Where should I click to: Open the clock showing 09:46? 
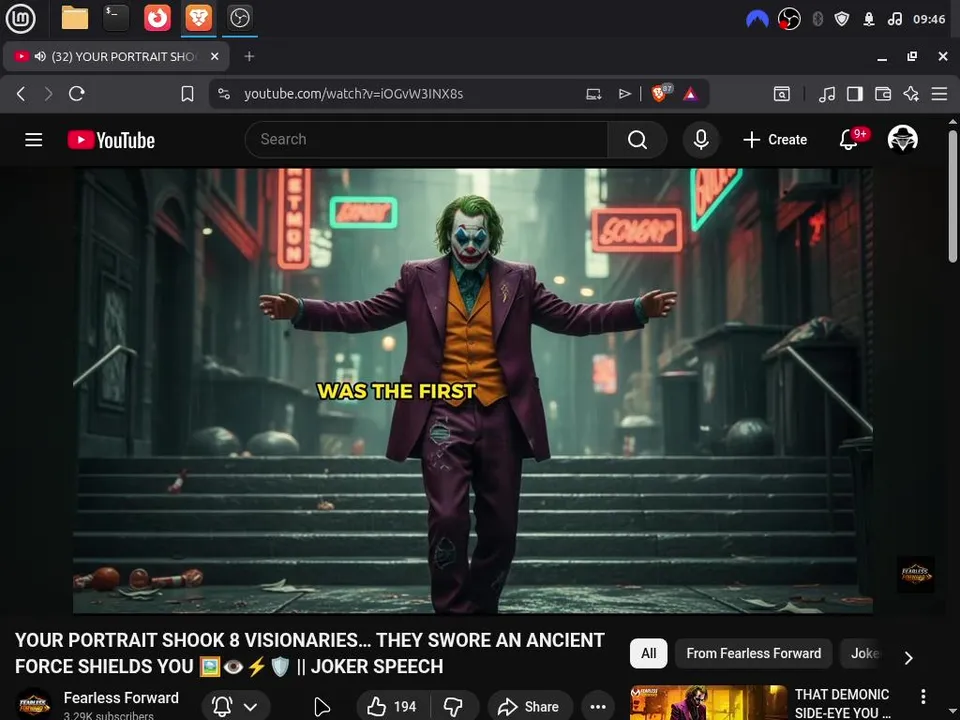pos(929,19)
